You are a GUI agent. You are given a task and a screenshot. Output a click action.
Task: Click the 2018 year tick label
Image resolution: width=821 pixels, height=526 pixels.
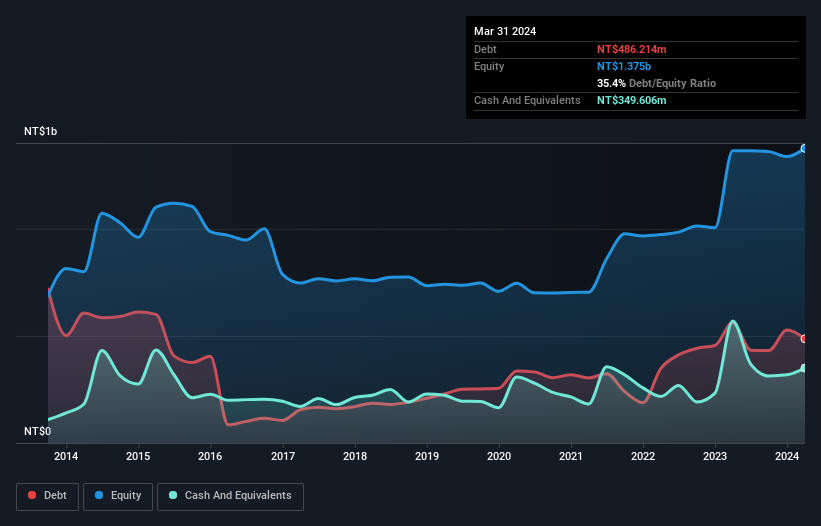pyautogui.click(x=354, y=457)
